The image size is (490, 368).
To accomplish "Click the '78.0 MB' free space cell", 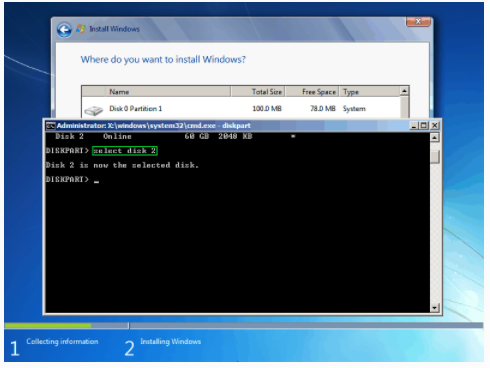I will click(323, 109).
